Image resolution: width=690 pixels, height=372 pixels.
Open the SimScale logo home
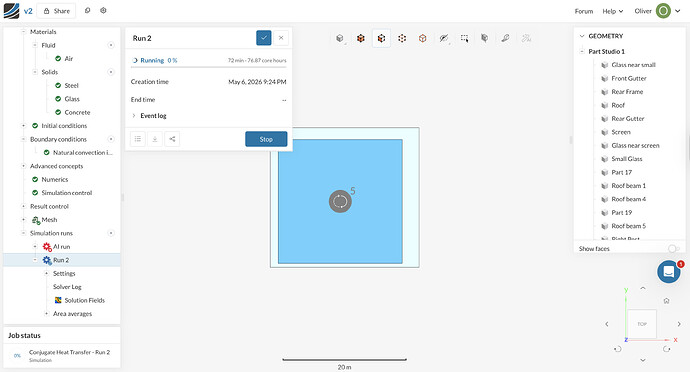pyautogui.click(x=11, y=11)
